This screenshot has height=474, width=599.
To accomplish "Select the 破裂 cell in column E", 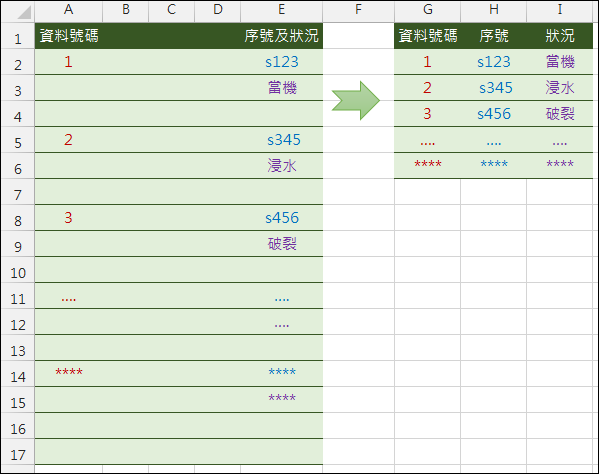I will pyautogui.click(x=282, y=244).
